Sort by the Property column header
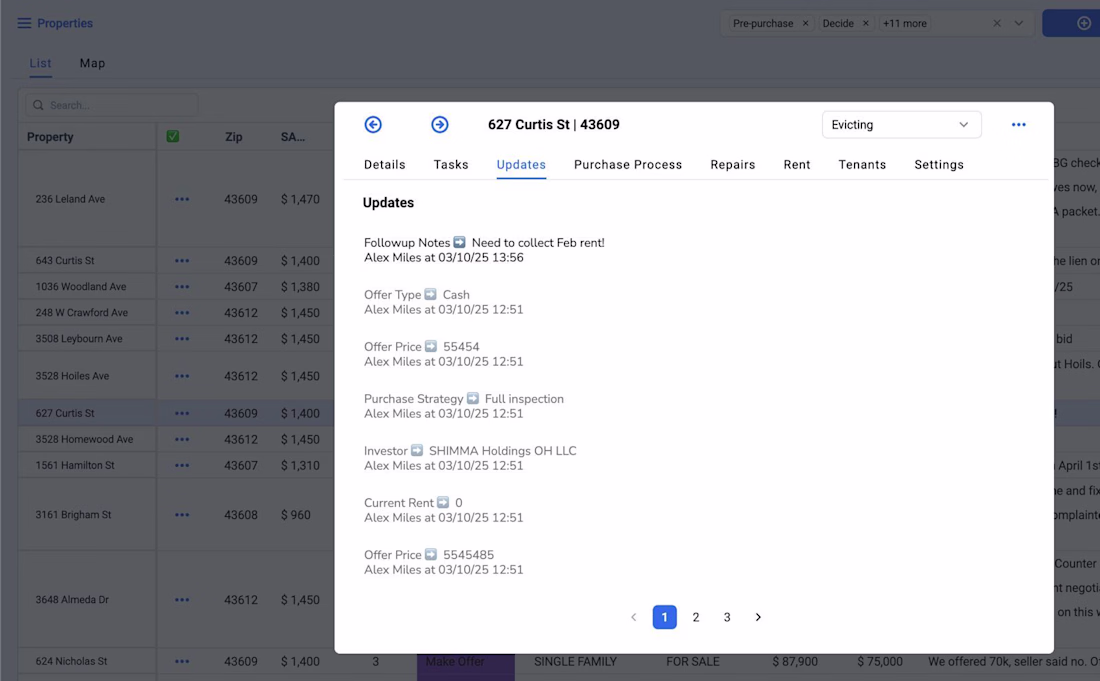The height and width of the screenshot is (681, 1100). [x=50, y=137]
